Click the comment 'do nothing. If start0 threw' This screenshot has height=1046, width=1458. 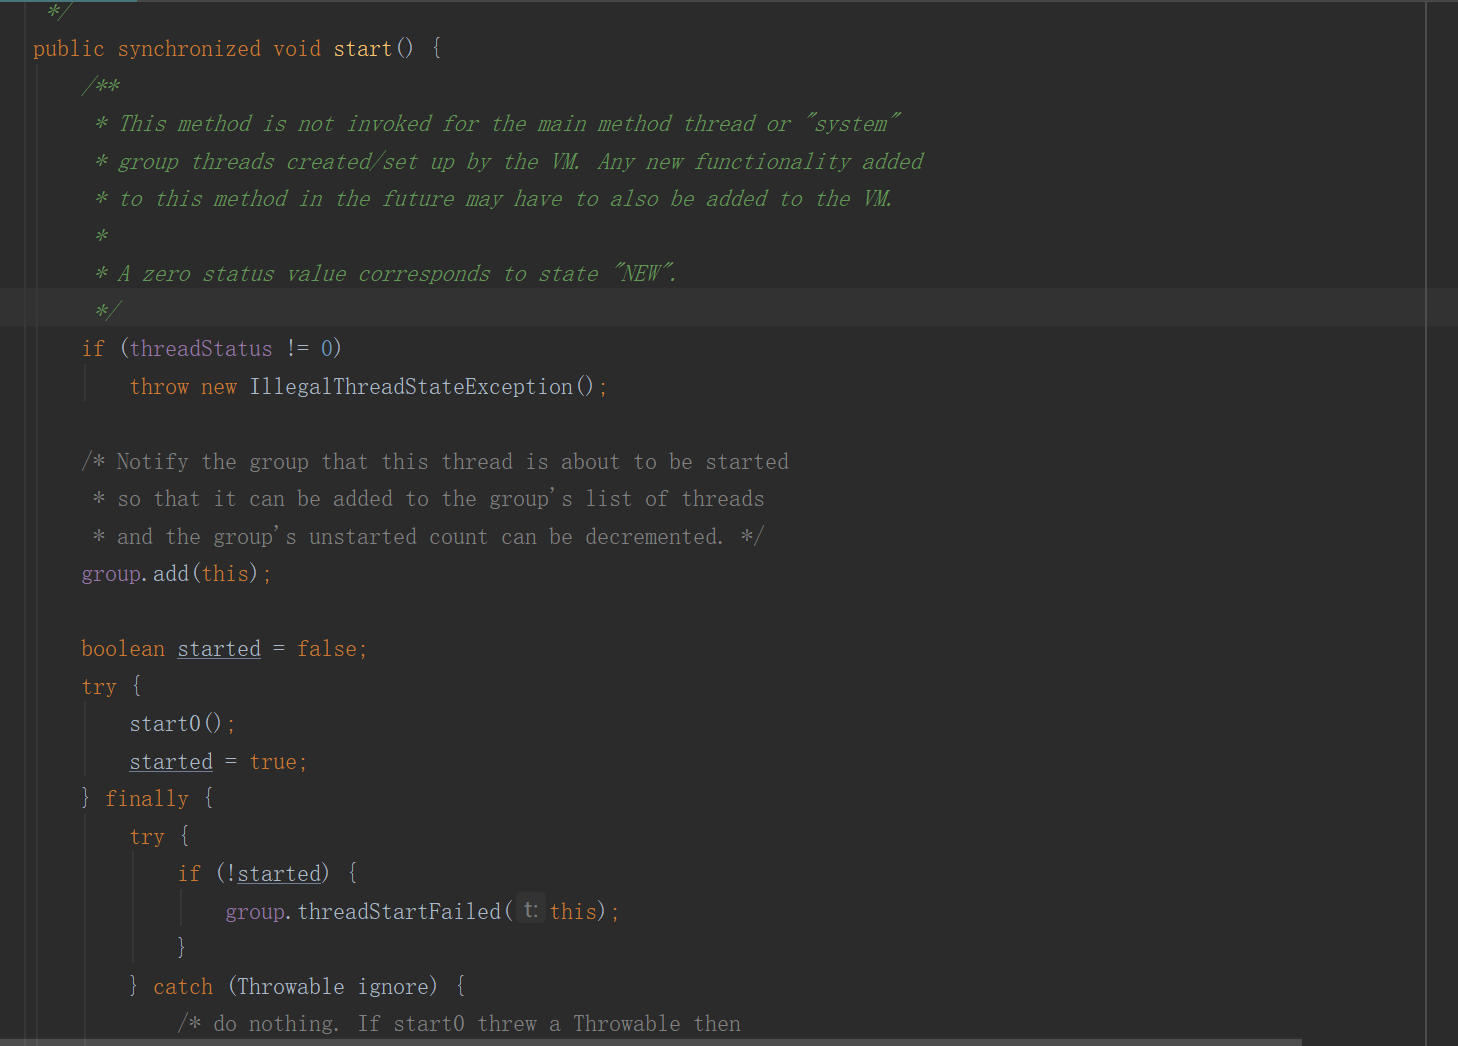tap(459, 1024)
